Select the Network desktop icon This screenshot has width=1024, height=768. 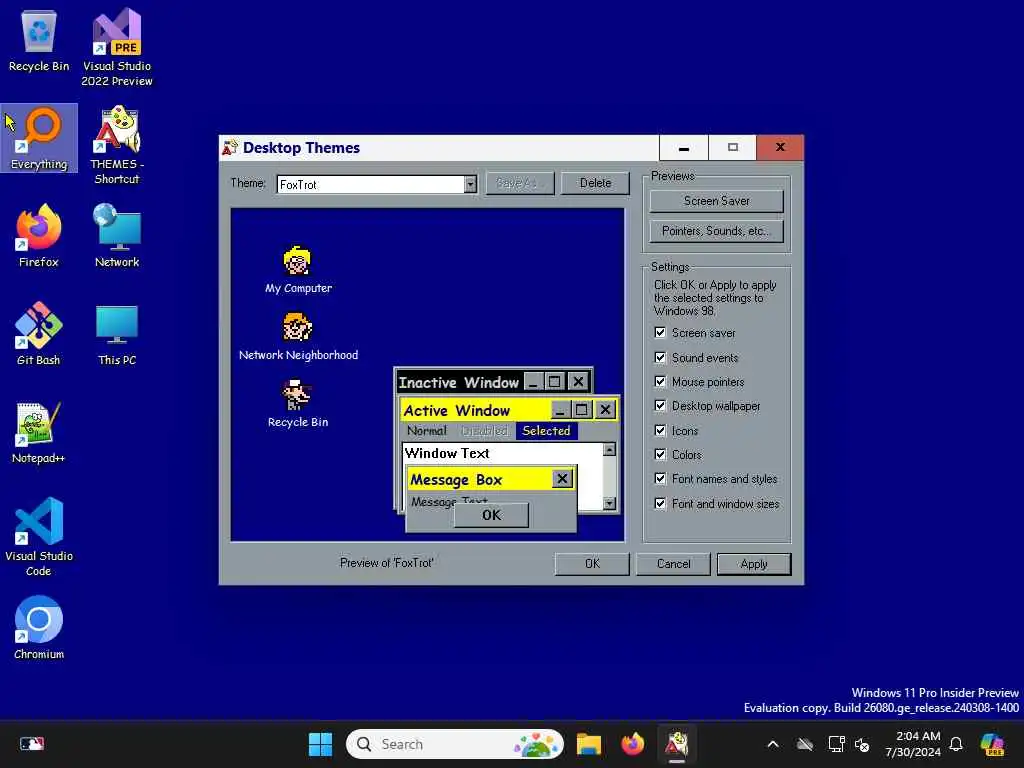tap(117, 236)
